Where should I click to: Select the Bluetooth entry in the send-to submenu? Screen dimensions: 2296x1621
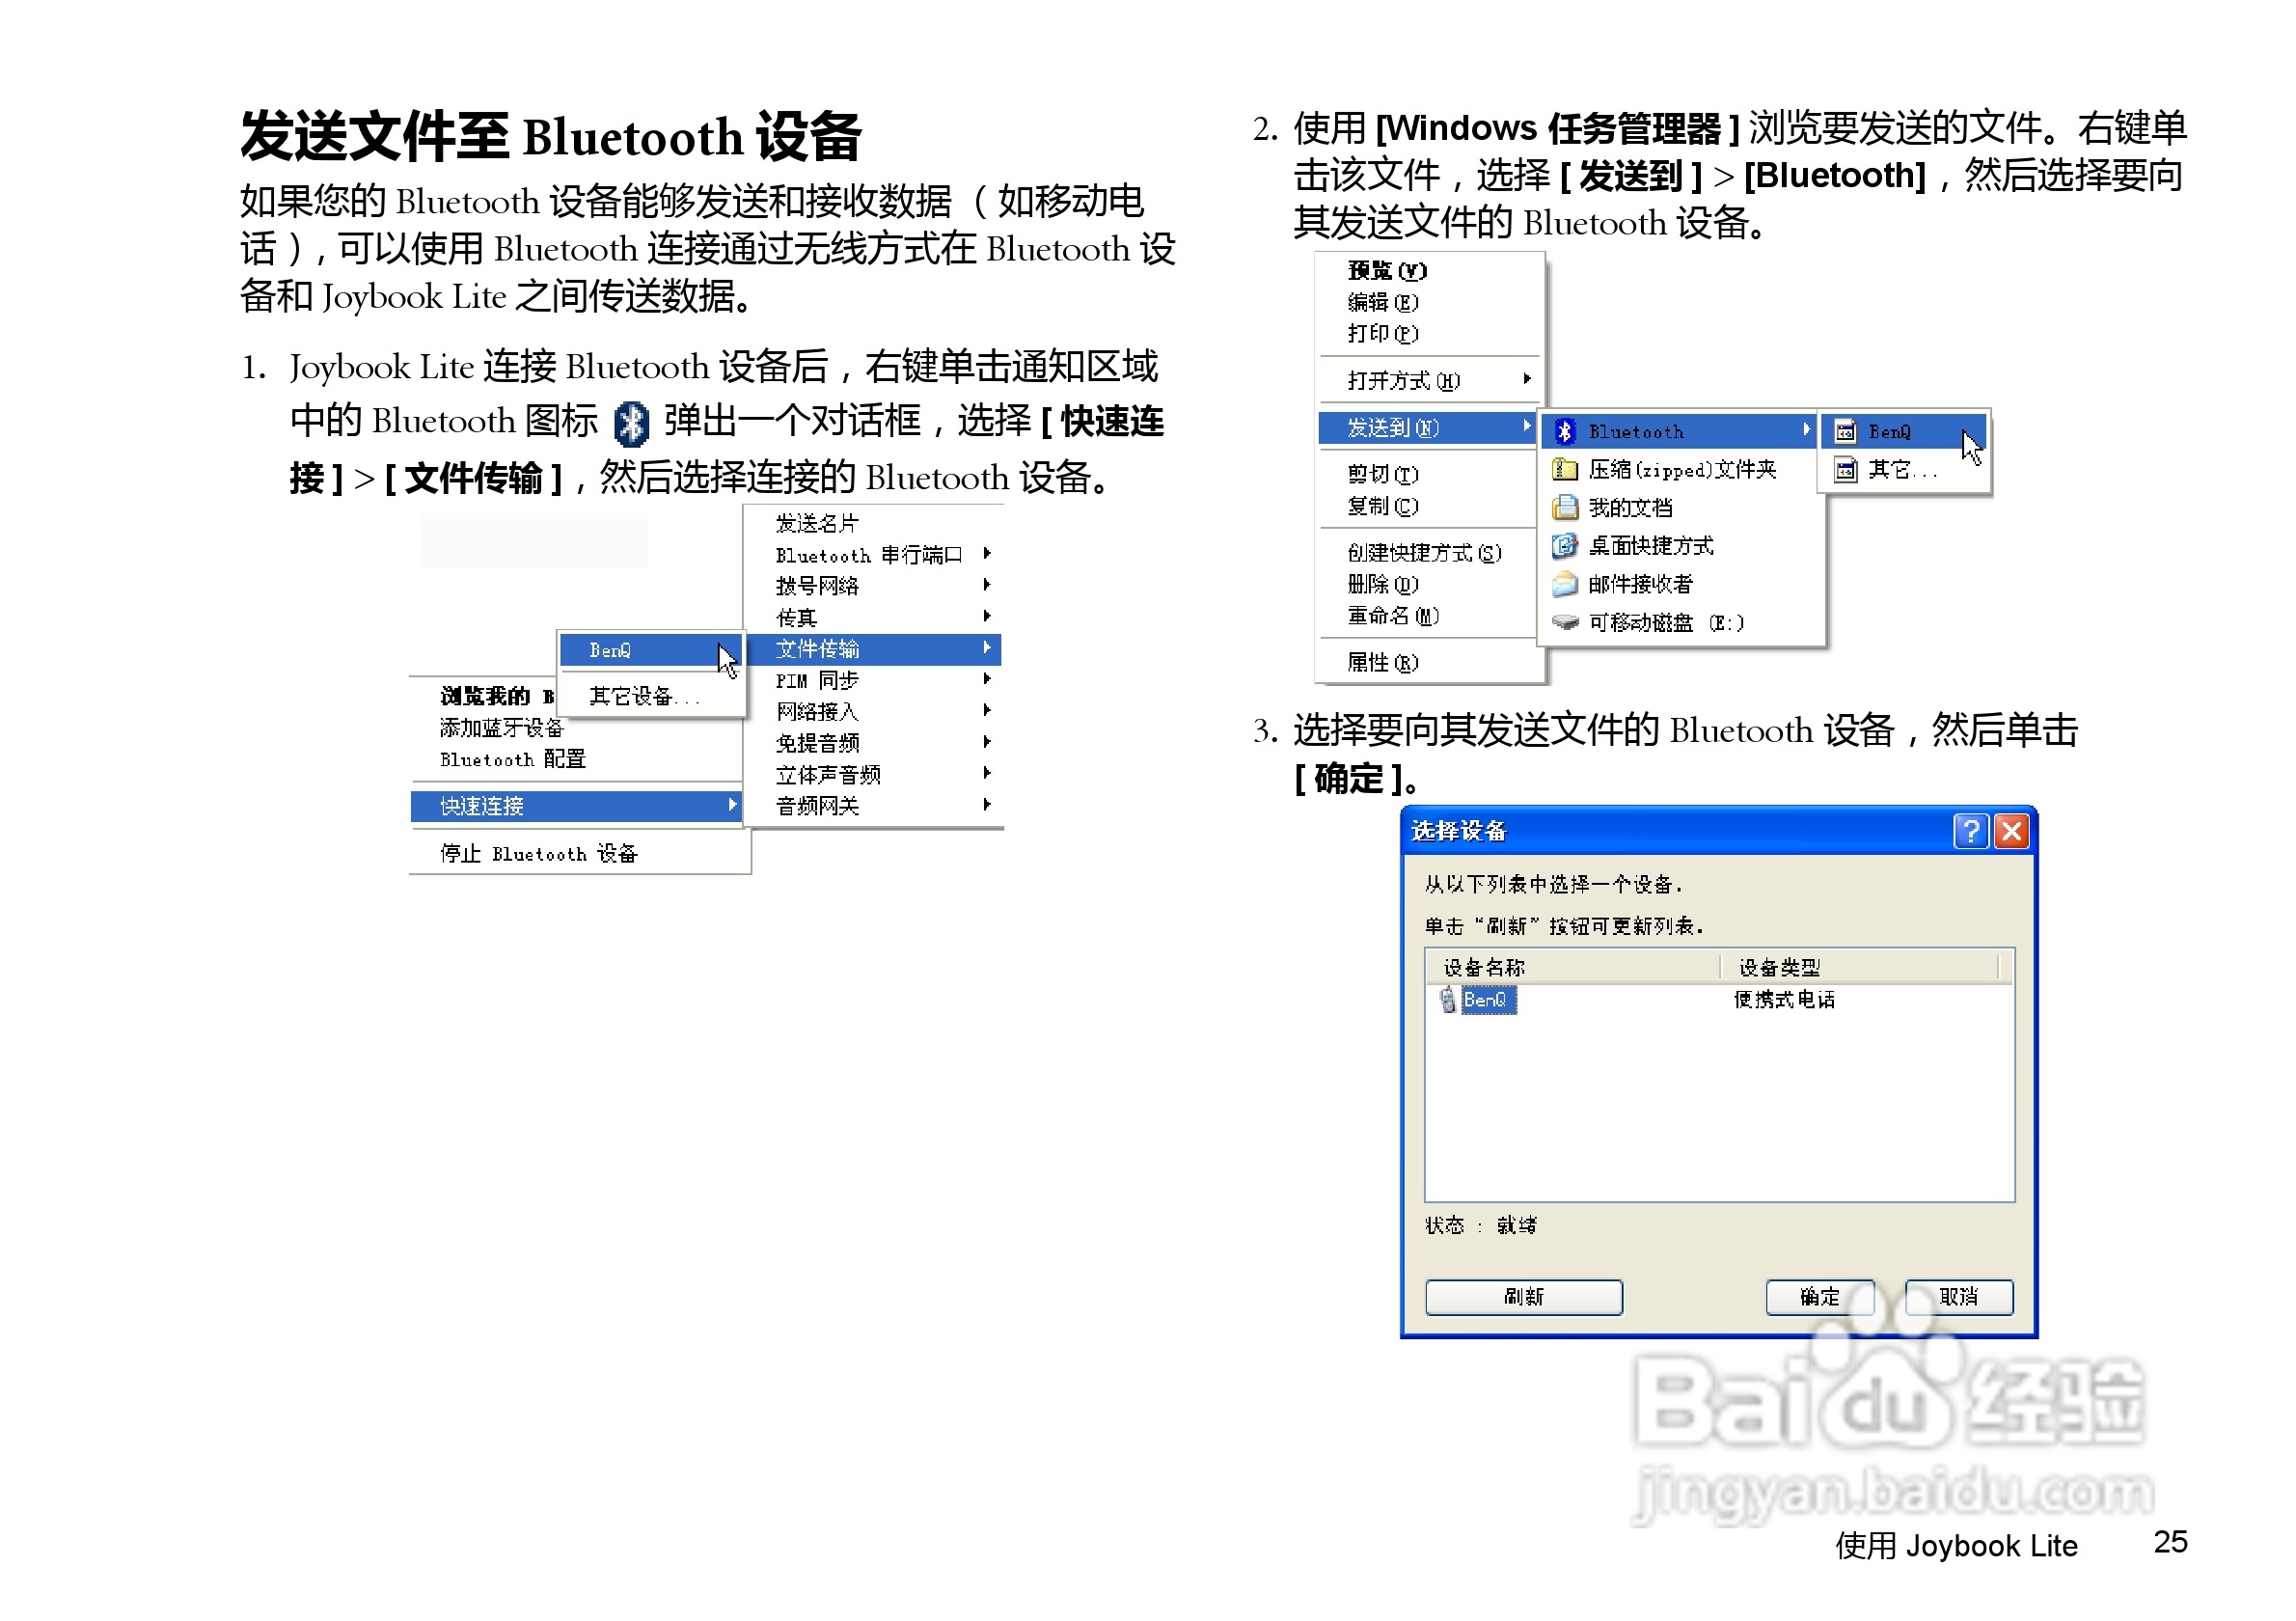[1640, 431]
